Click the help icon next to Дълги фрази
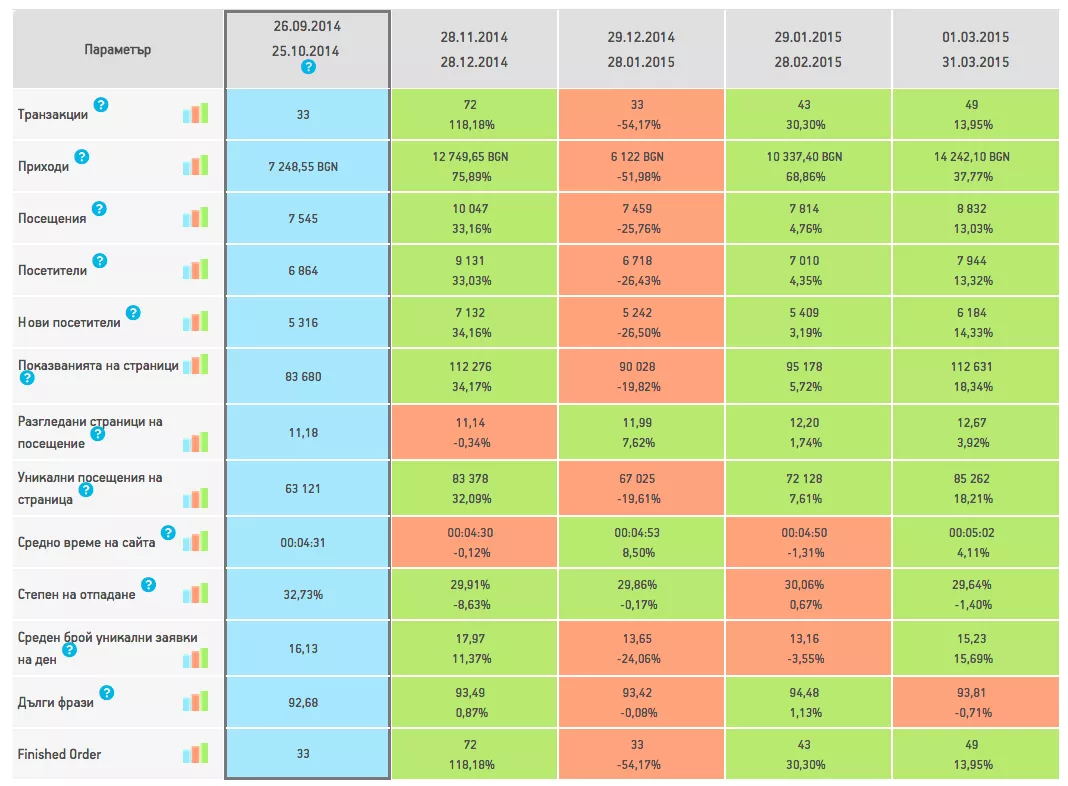Screen dimensions: 1068x786 pyautogui.click(x=107, y=693)
